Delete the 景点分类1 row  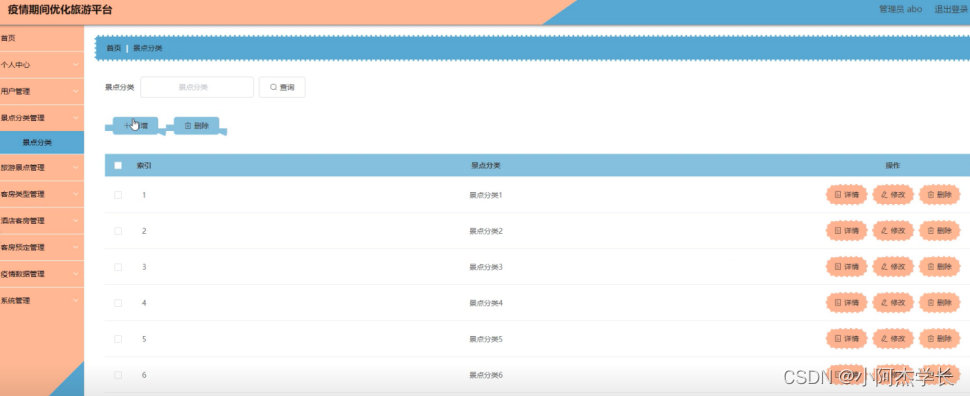939,195
